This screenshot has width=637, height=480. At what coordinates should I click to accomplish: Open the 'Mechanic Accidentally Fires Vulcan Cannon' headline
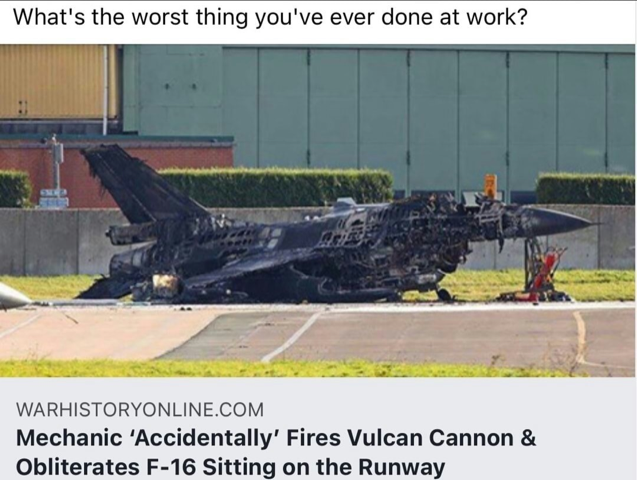click(276, 452)
